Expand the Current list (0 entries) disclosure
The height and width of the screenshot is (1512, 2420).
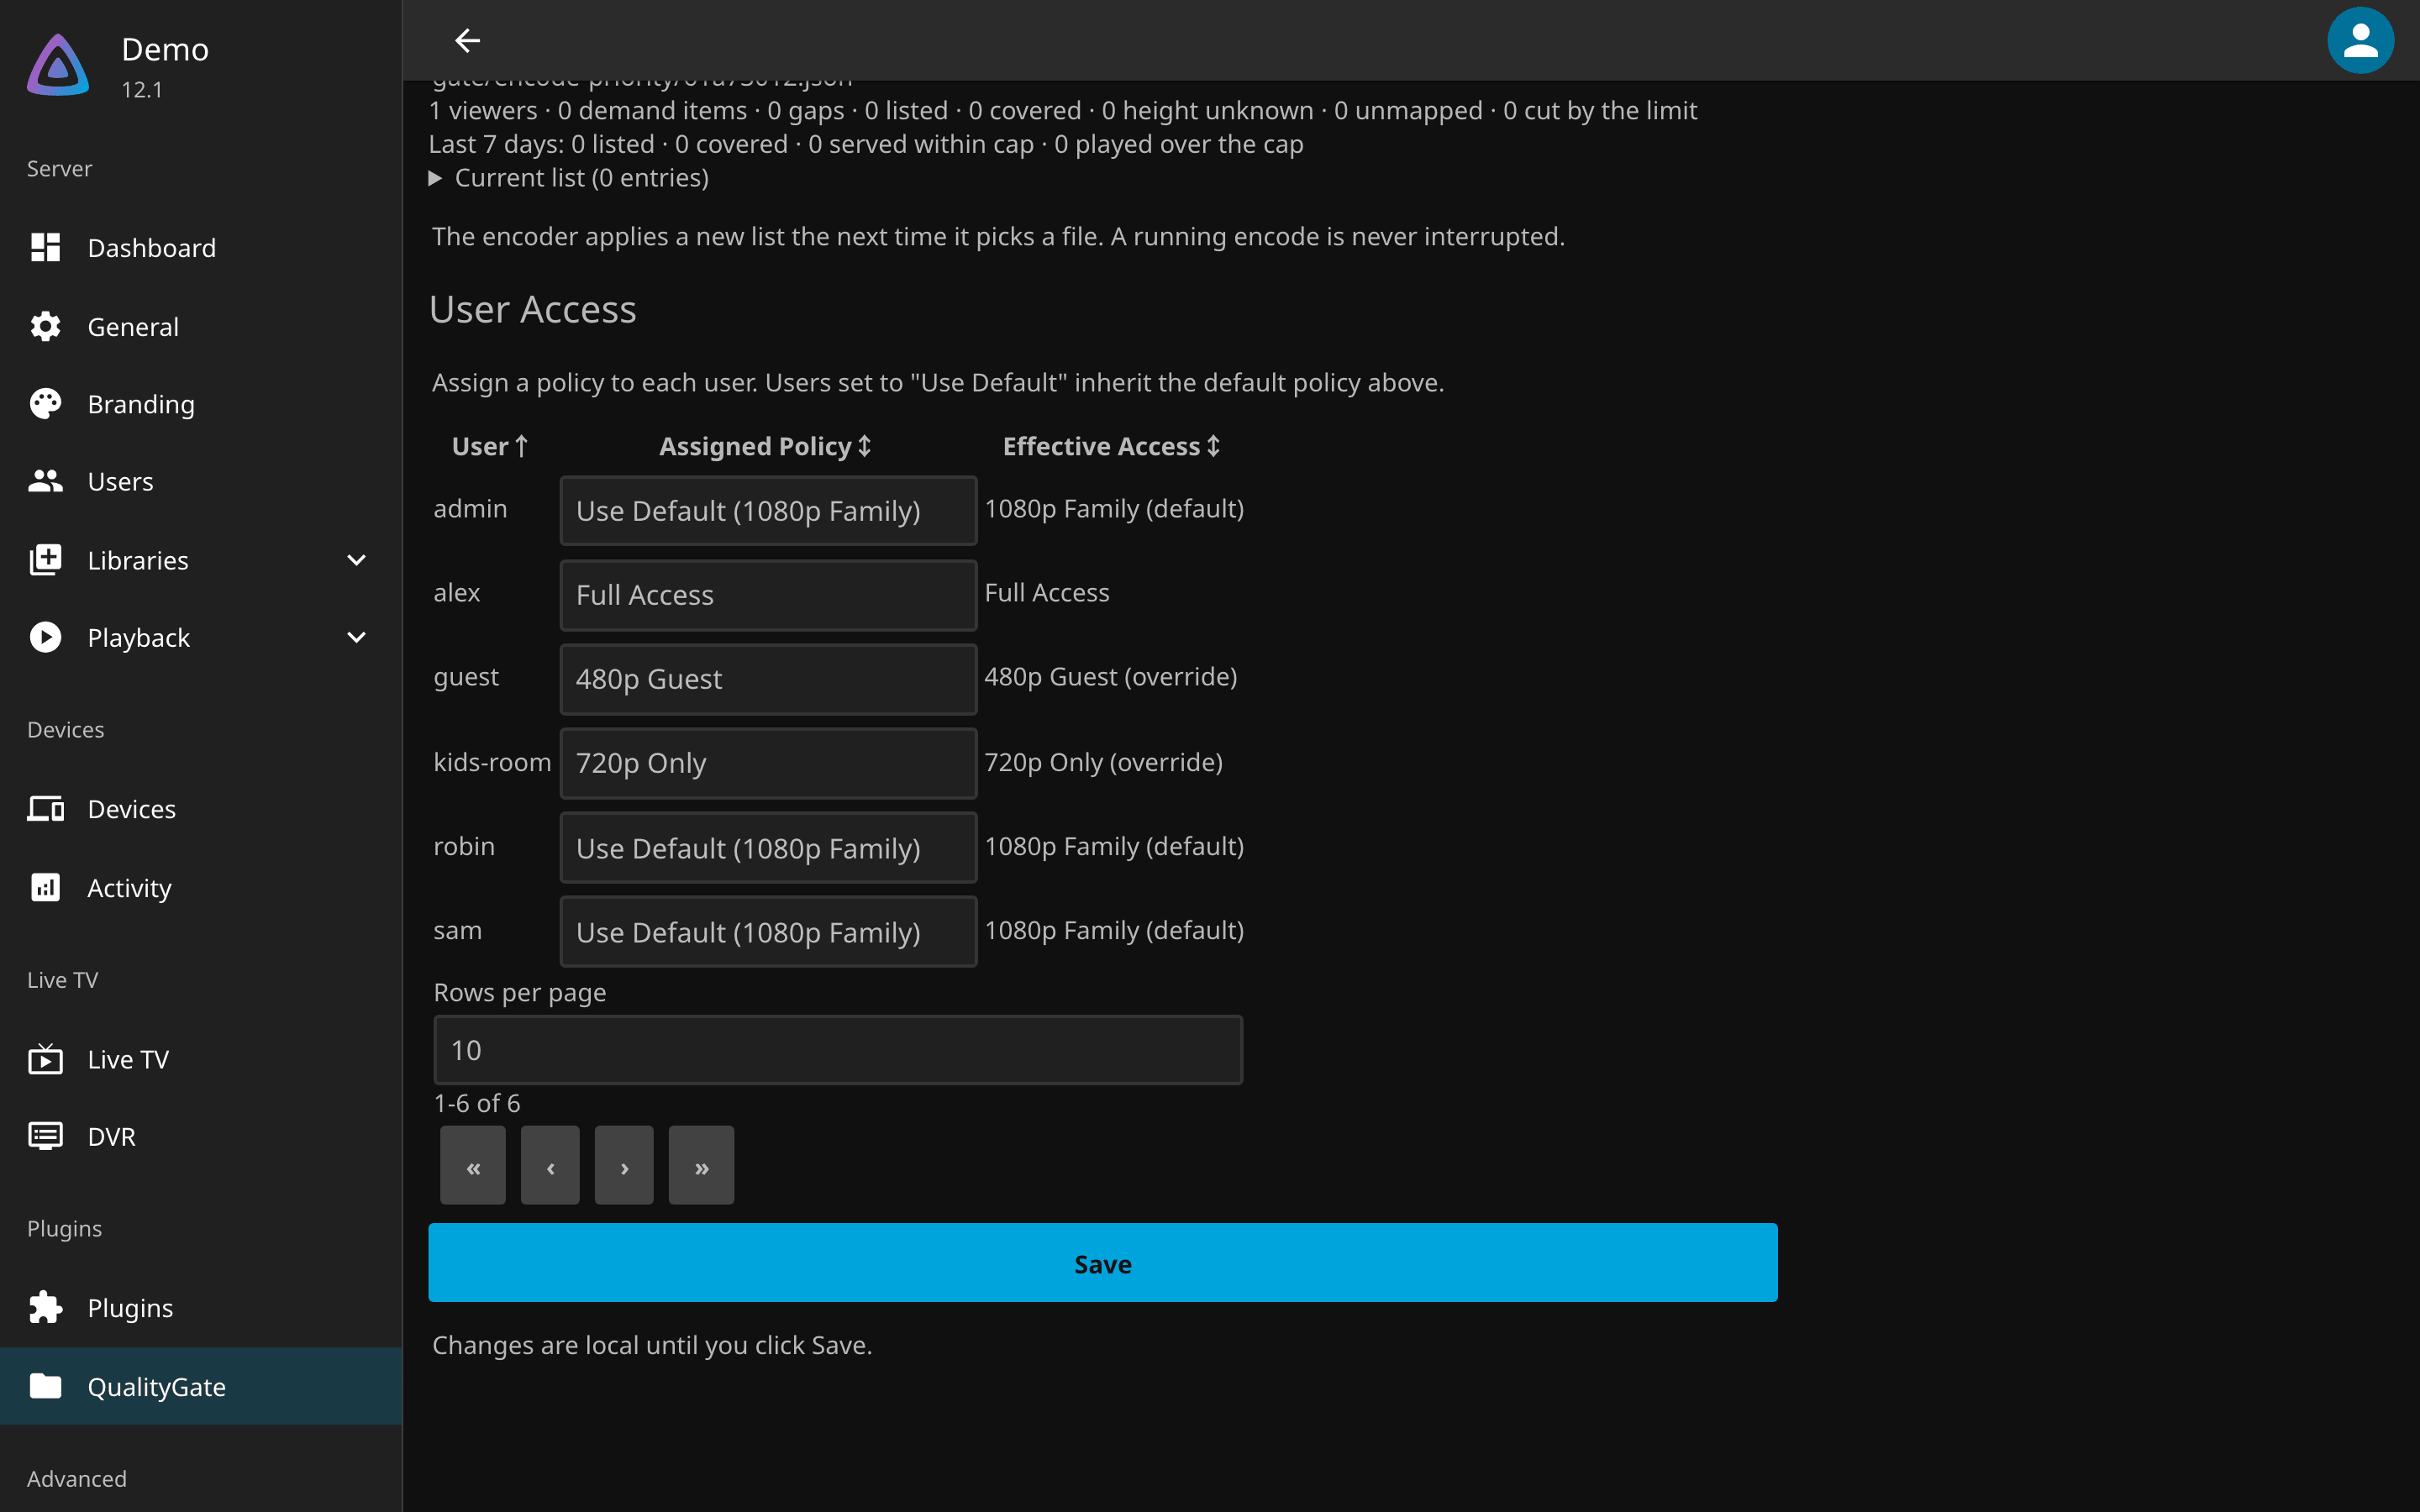[x=568, y=178]
